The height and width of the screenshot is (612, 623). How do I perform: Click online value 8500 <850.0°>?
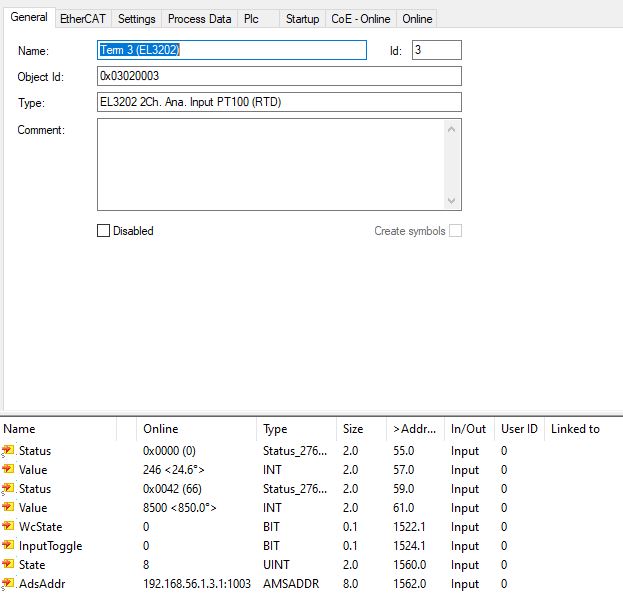pyautogui.click(x=180, y=508)
